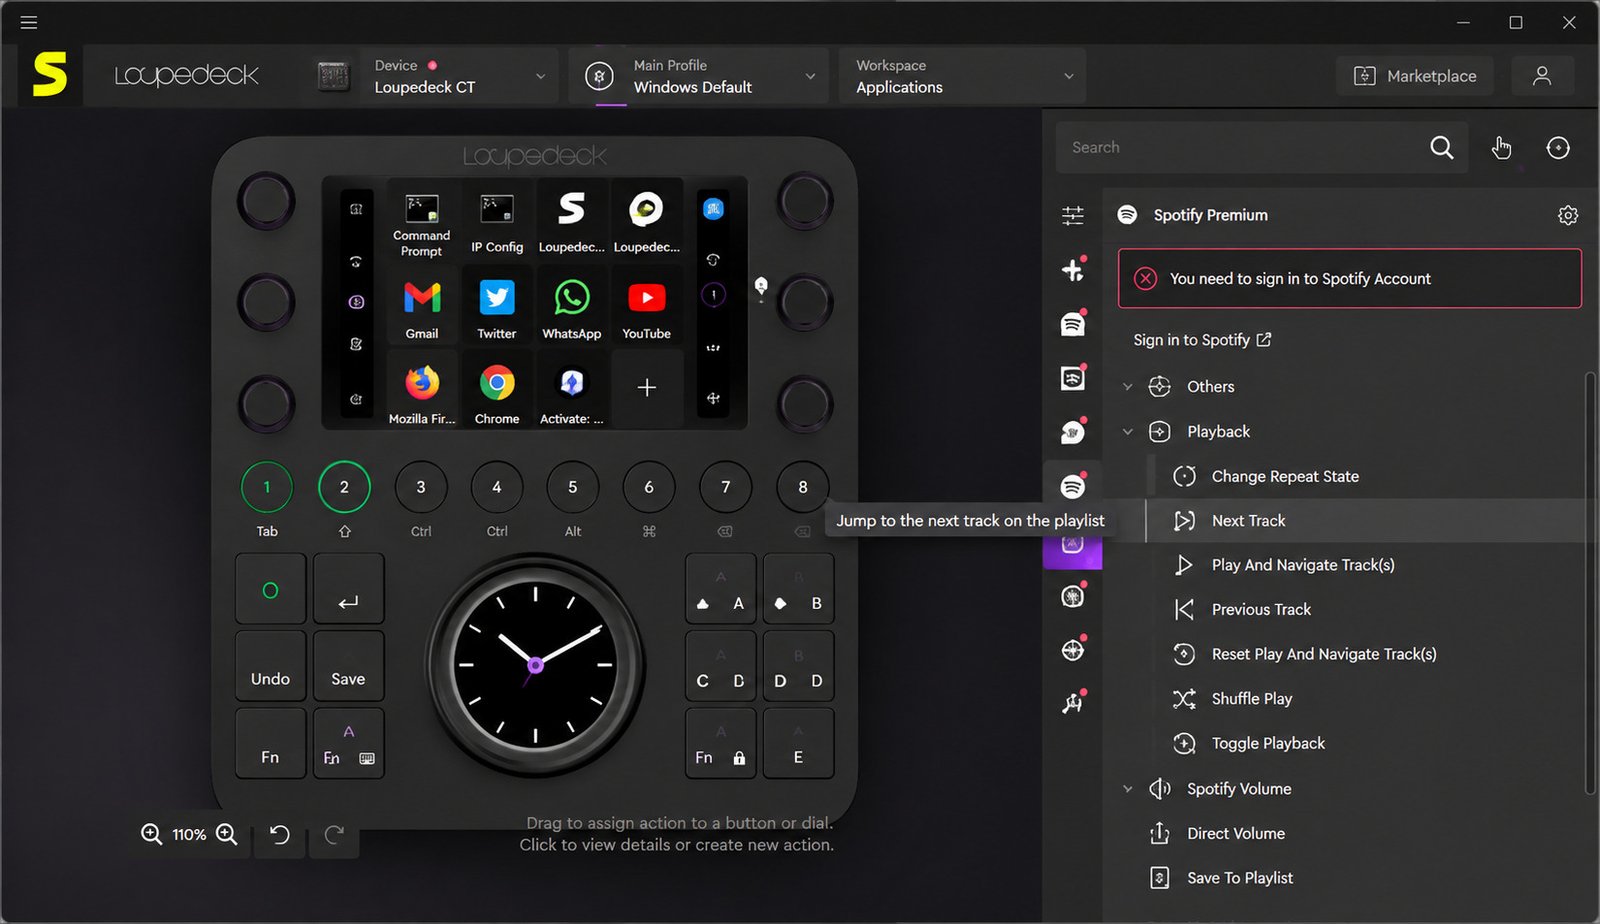Image resolution: width=1600 pixels, height=924 pixels.
Task: Click the Fn lock square button
Action: pyautogui.click(x=721, y=743)
